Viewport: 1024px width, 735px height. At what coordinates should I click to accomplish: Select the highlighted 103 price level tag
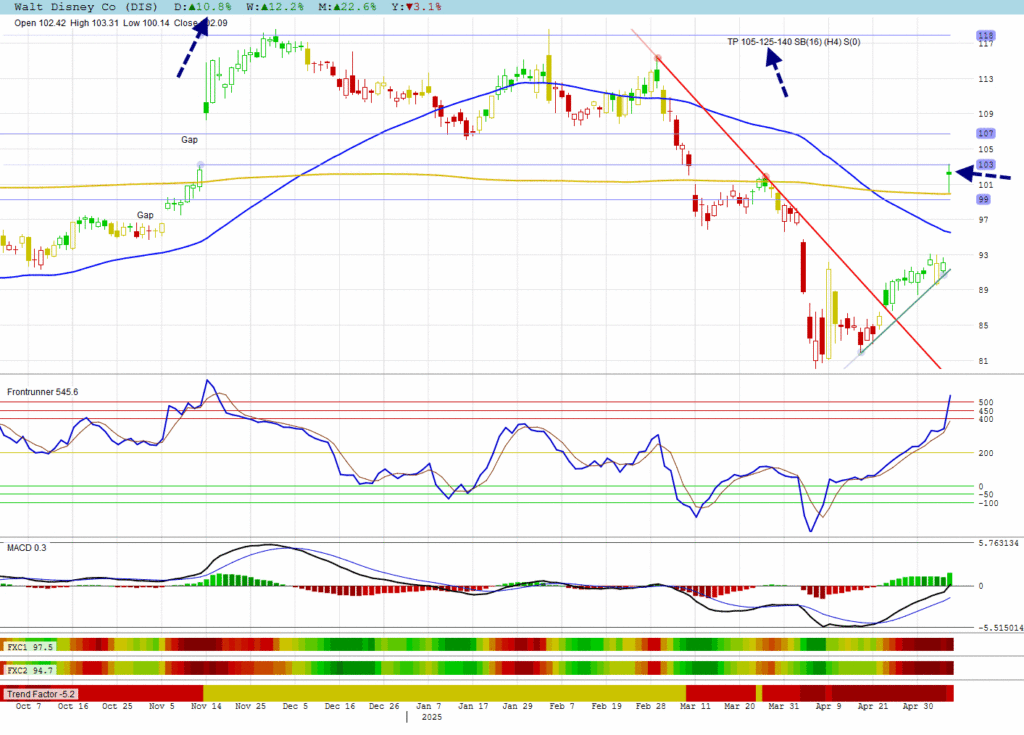coord(985,165)
